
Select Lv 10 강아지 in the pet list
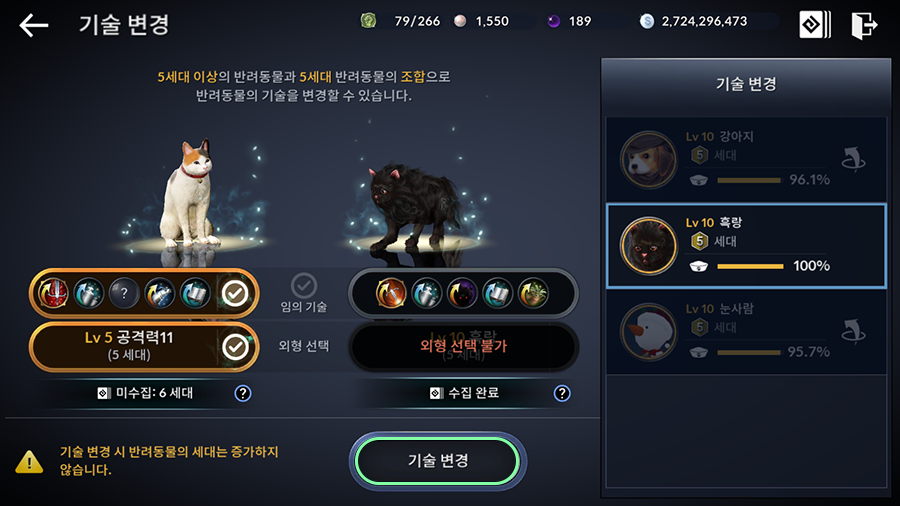pyautogui.click(x=746, y=159)
